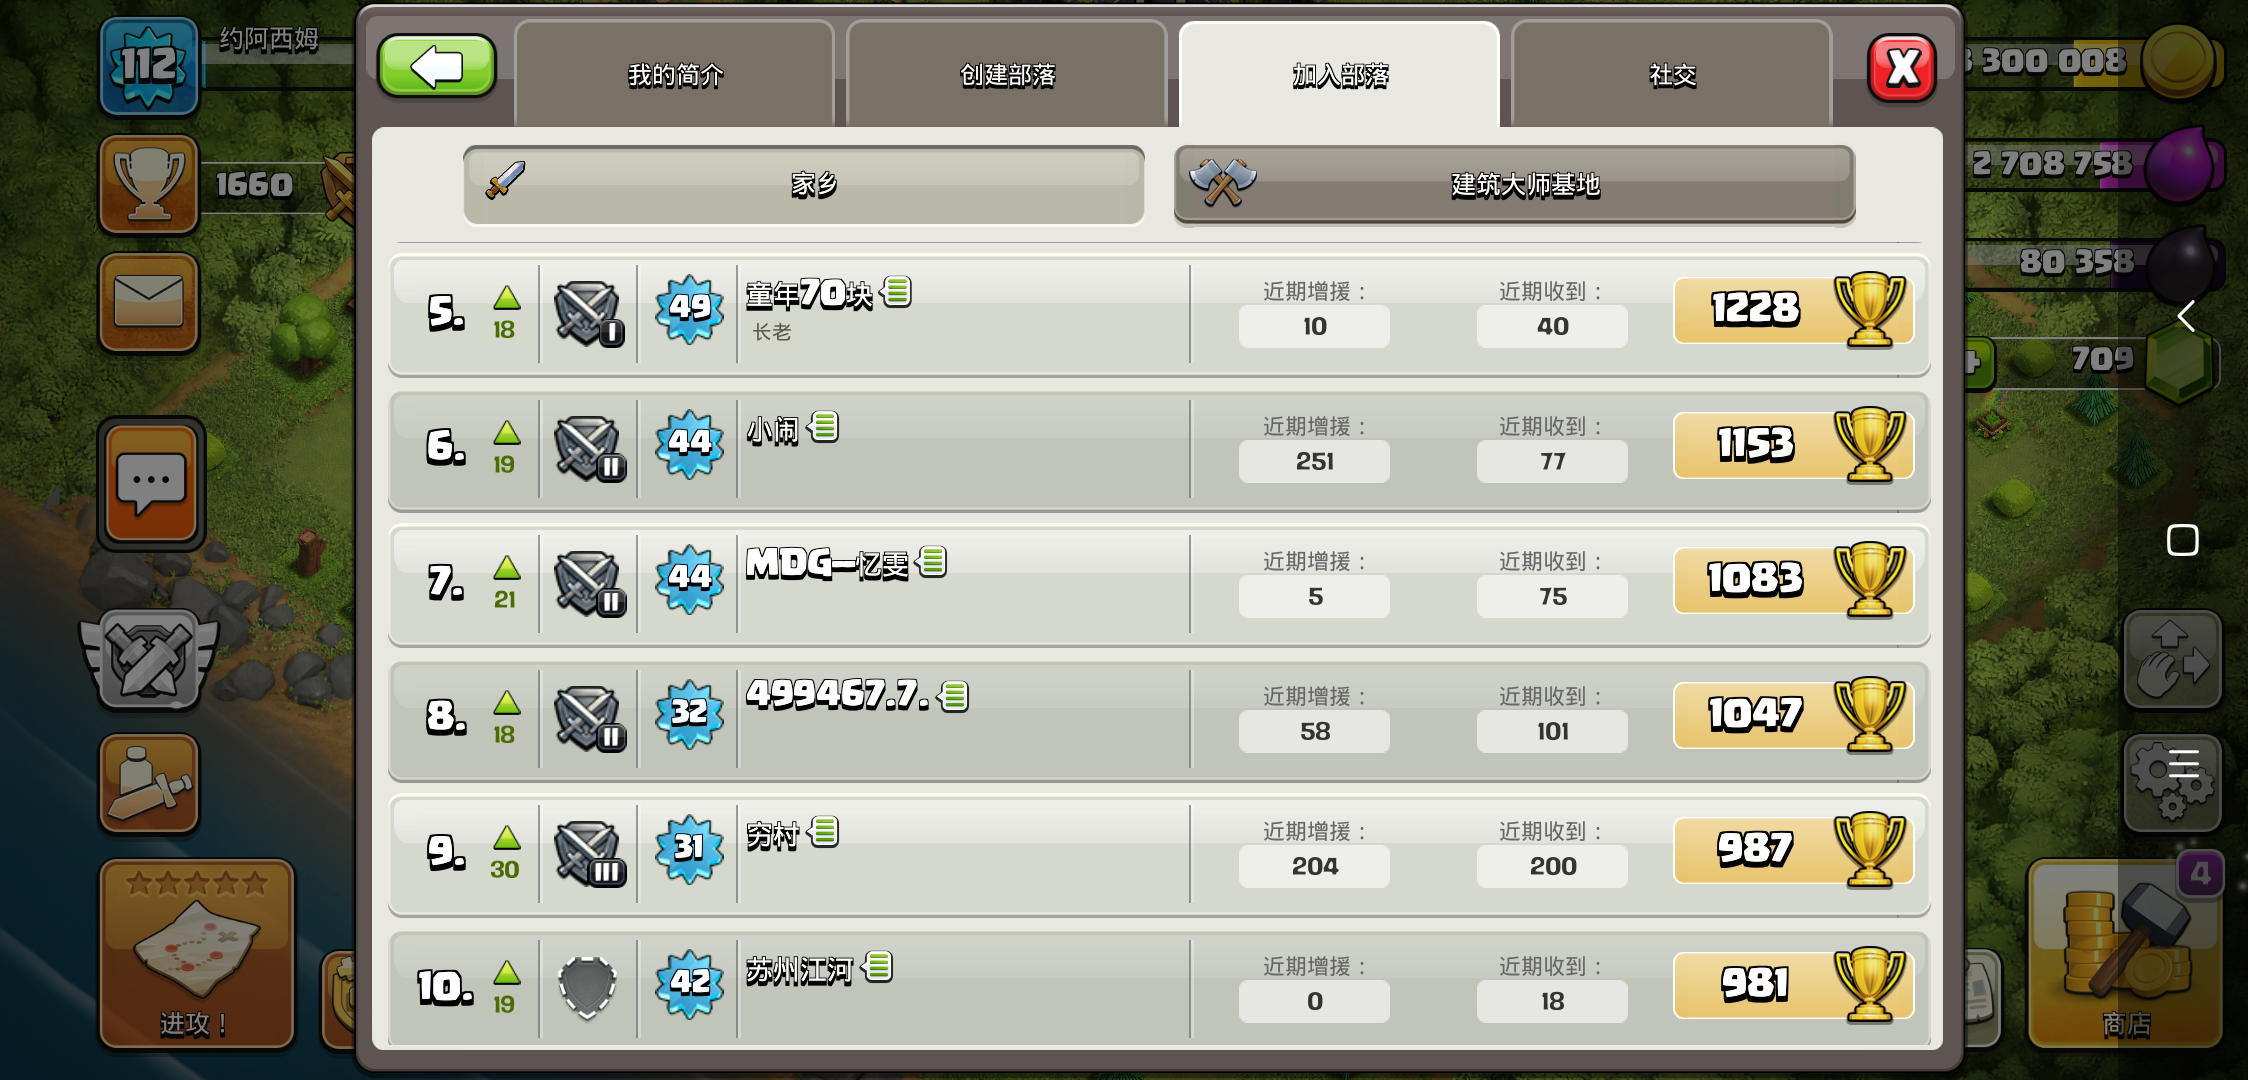This screenshot has width=2248, height=1080.
Task: Open the mail envelope icon
Action: (x=149, y=303)
